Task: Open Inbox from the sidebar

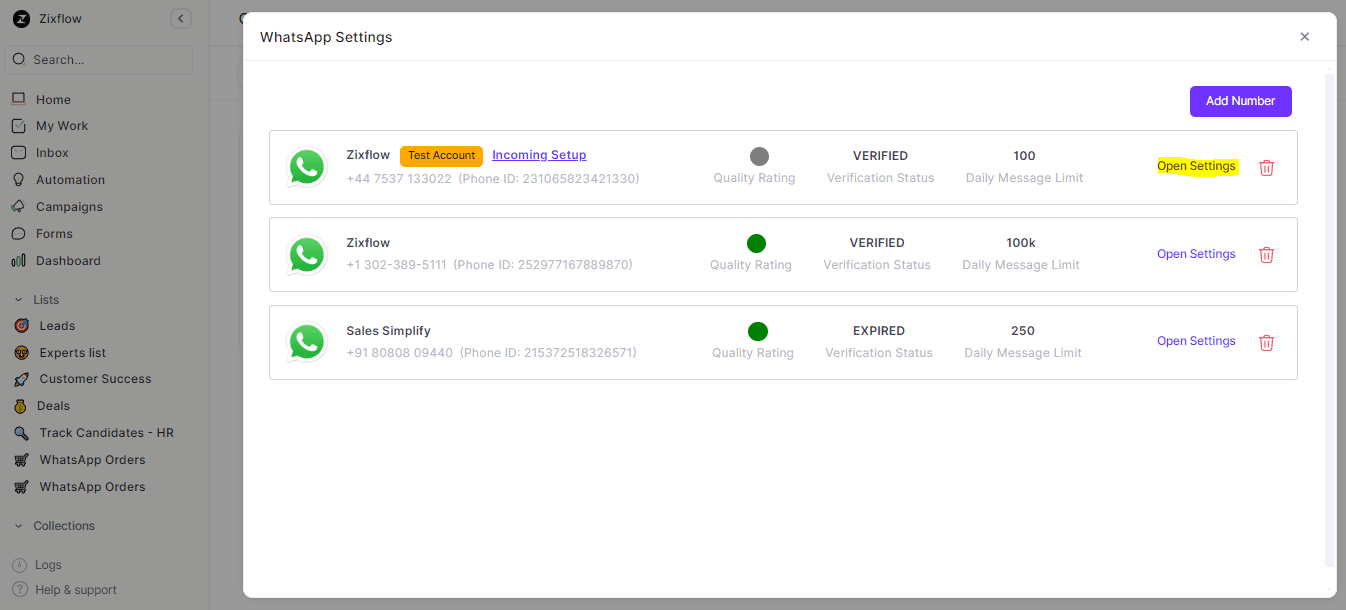Action: click(52, 153)
